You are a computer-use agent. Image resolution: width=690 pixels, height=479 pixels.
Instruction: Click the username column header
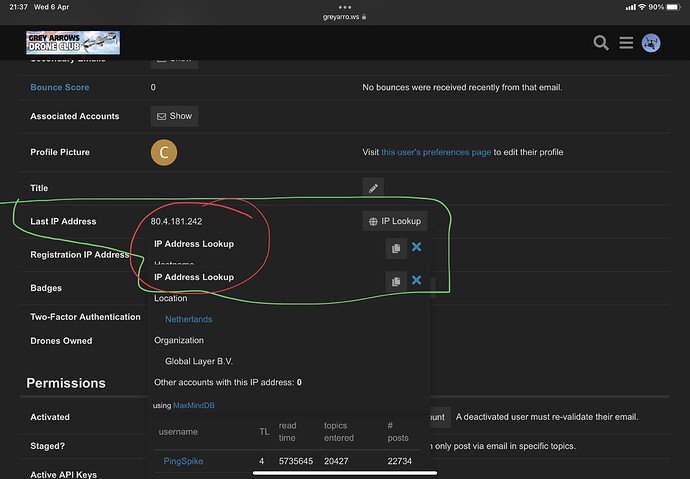pos(178,432)
